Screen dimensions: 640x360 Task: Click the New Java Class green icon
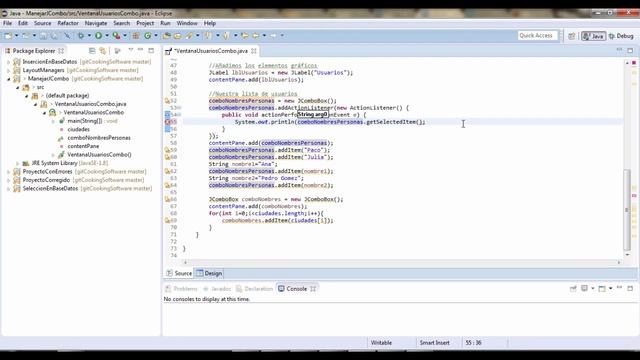pyautogui.click(x=148, y=36)
